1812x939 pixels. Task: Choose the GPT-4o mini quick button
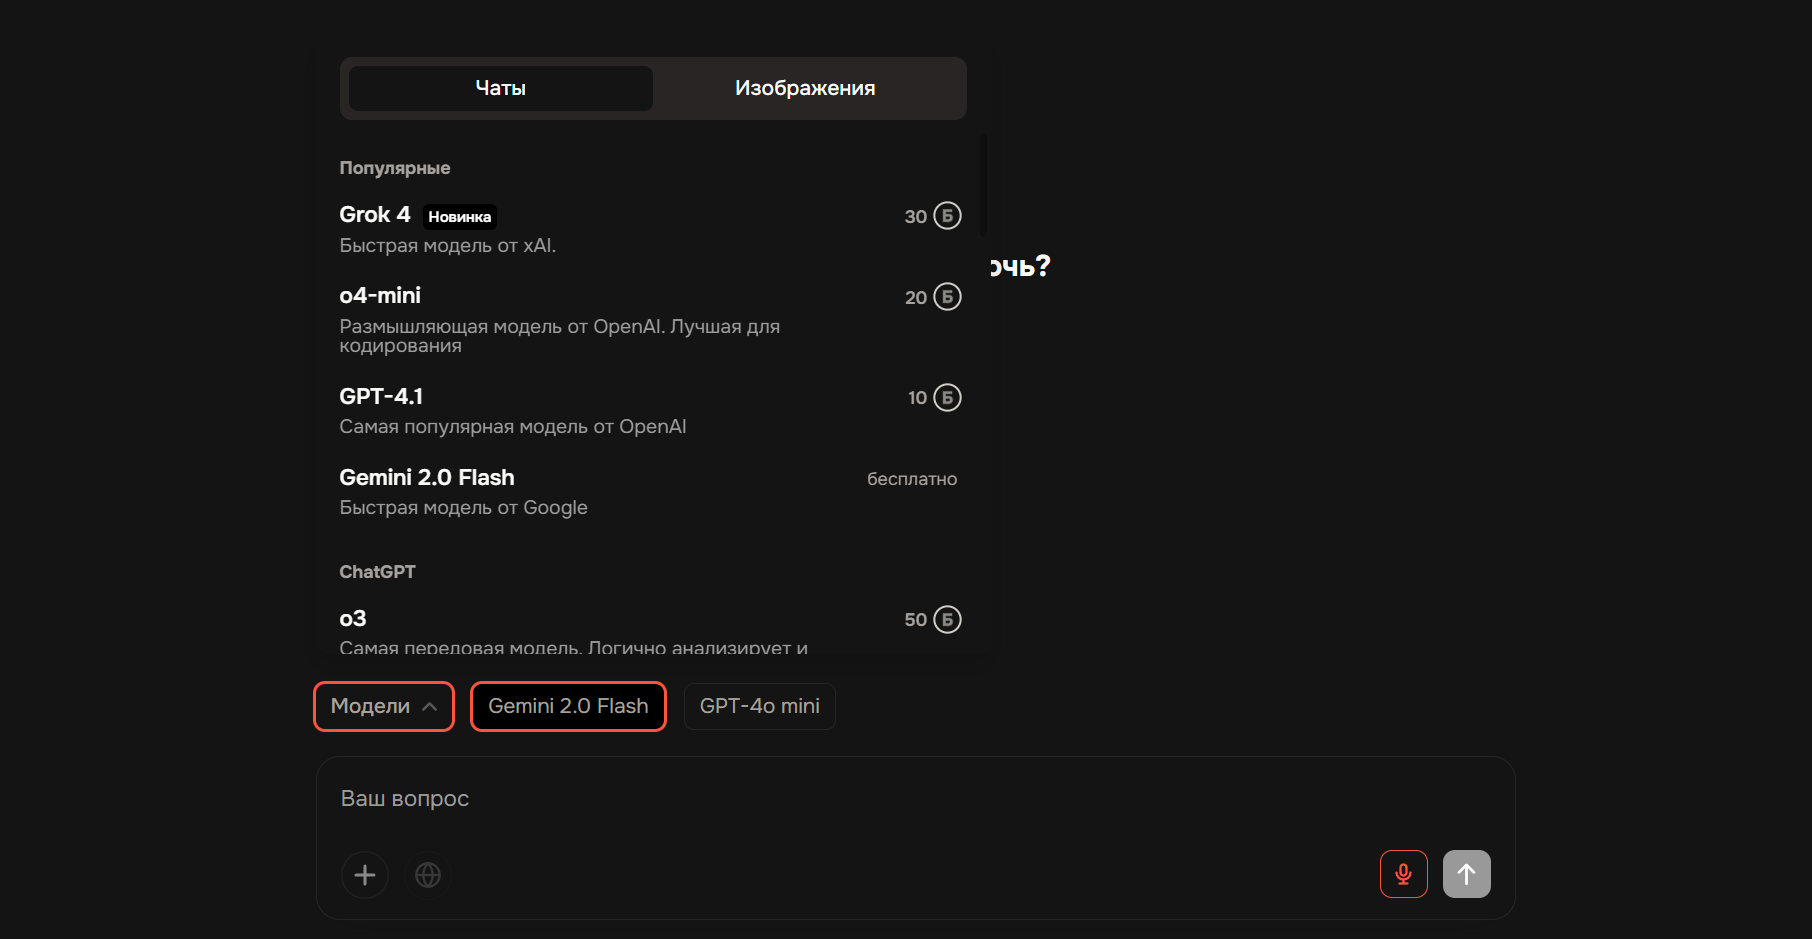pos(760,706)
